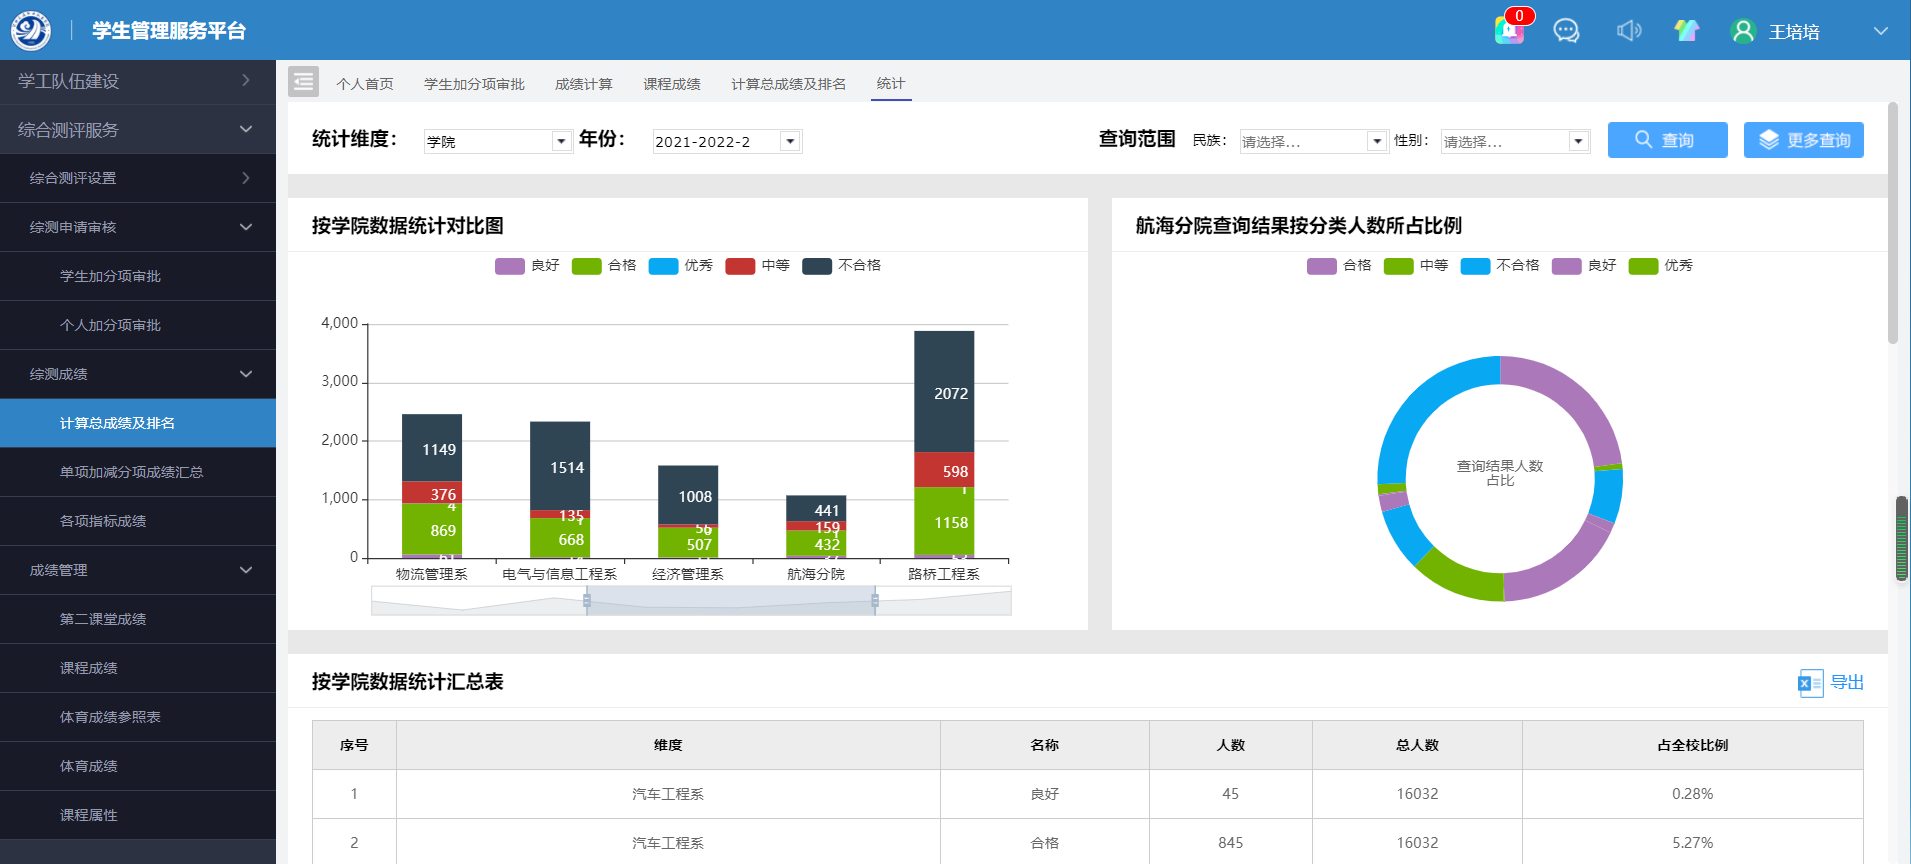Open the chat messages icon
1911x864 pixels.
(1566, 31)
